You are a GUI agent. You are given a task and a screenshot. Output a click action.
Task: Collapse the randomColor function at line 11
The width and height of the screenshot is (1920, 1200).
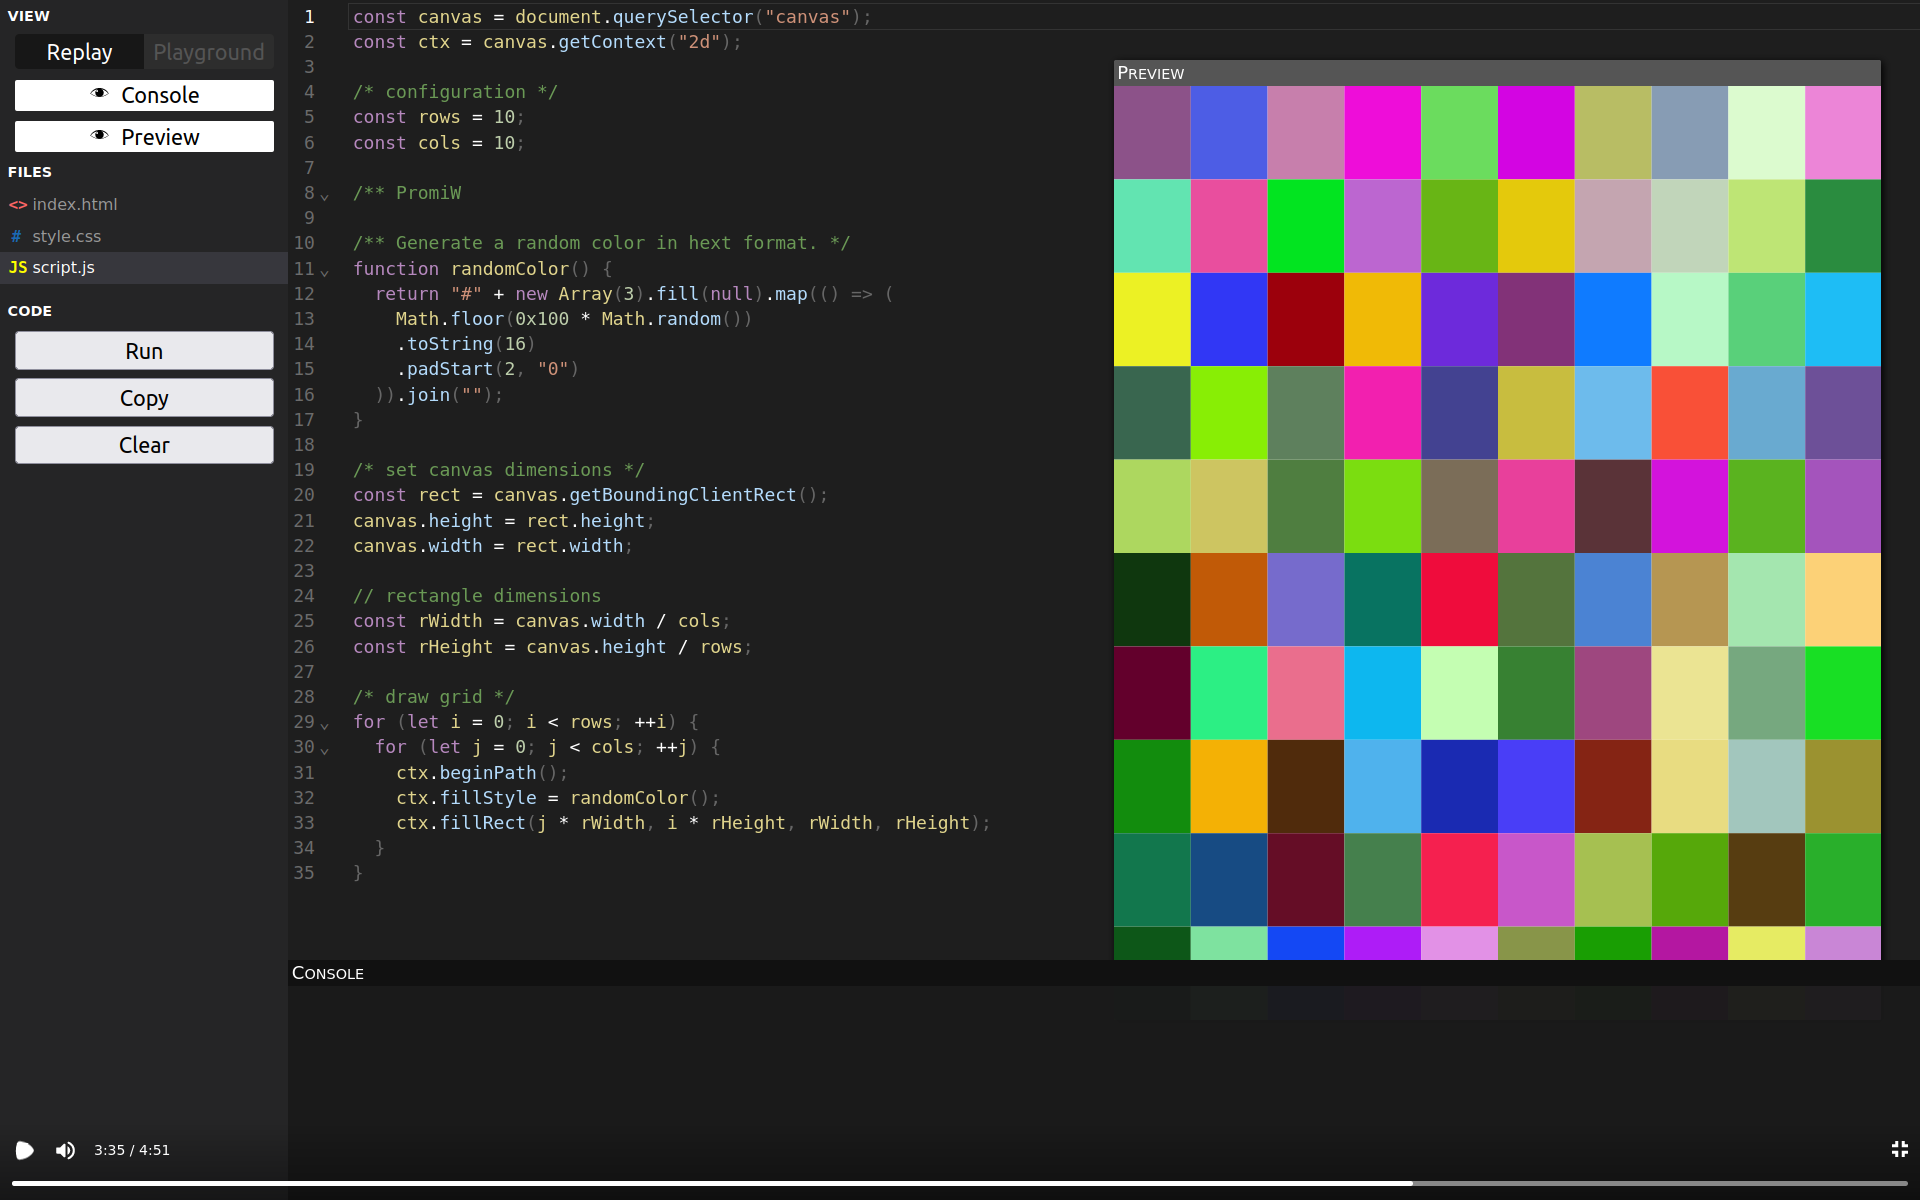click(x=325, y=271)
